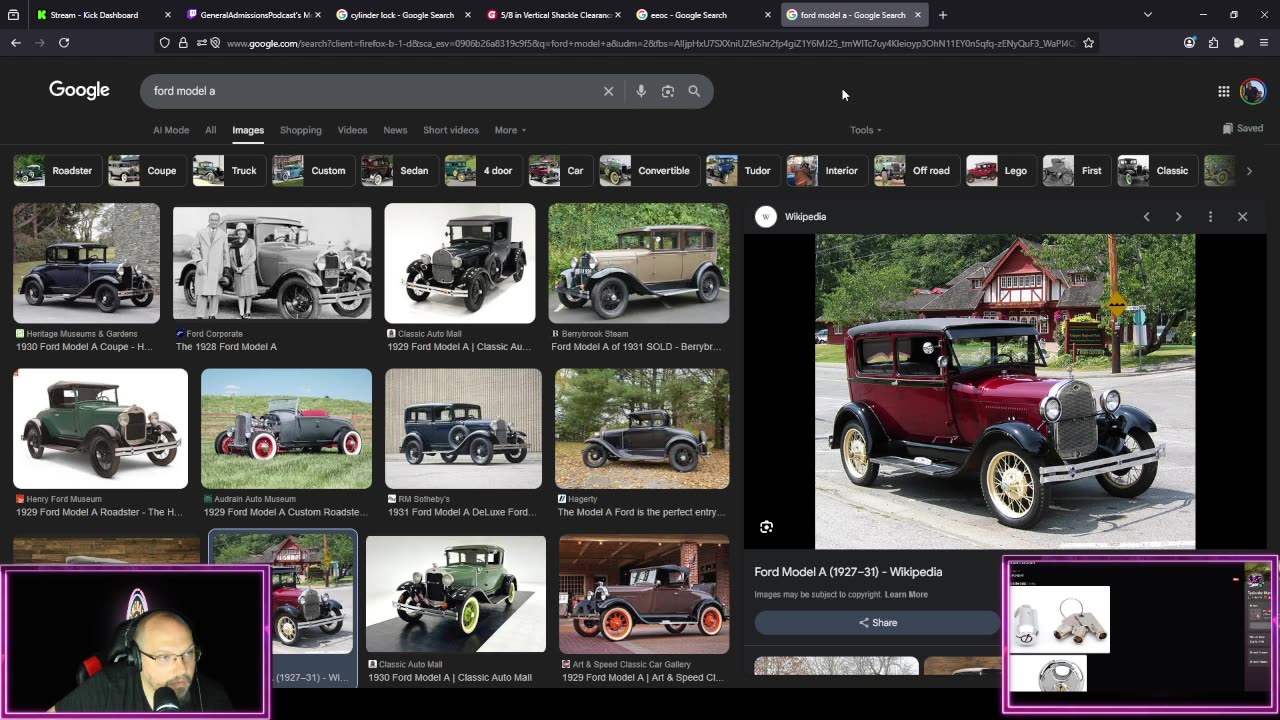The image size is (1280, 720).
Task: Click the Share button in preview panel
Action: tap(877, 622)
